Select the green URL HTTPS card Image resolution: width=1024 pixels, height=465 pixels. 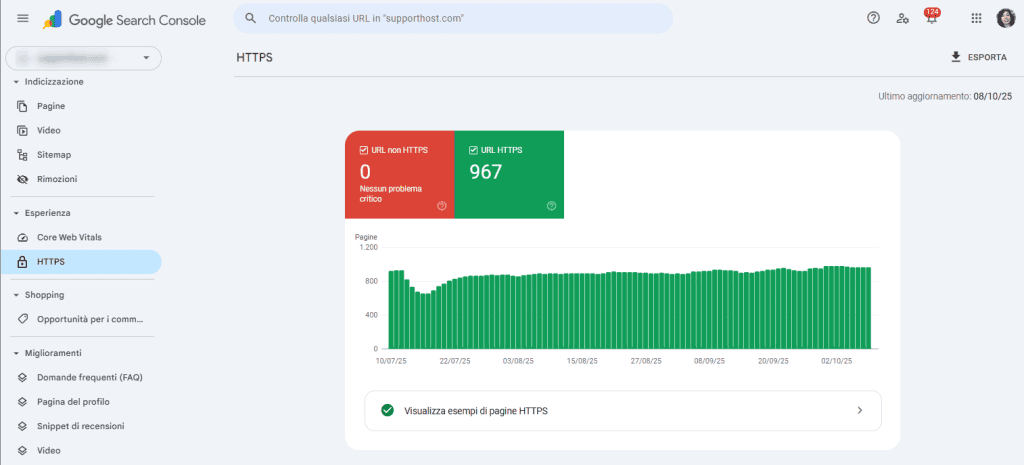point(509,174)
